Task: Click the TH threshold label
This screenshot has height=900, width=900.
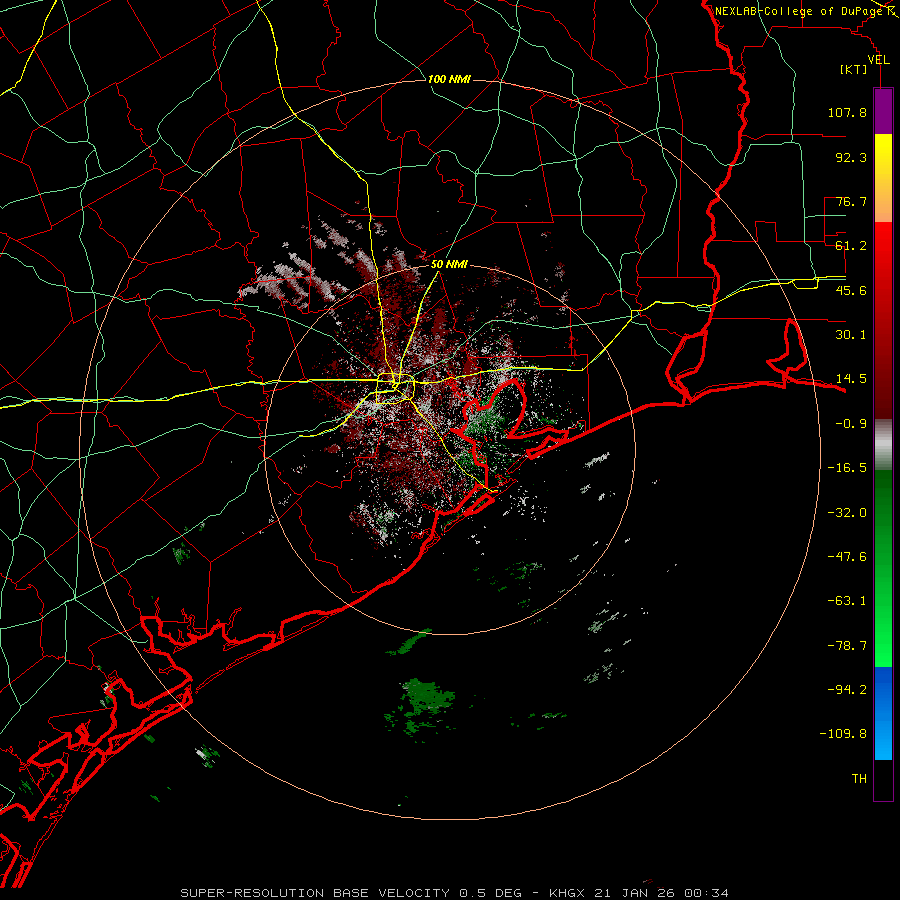Action: tap(859, 779)
